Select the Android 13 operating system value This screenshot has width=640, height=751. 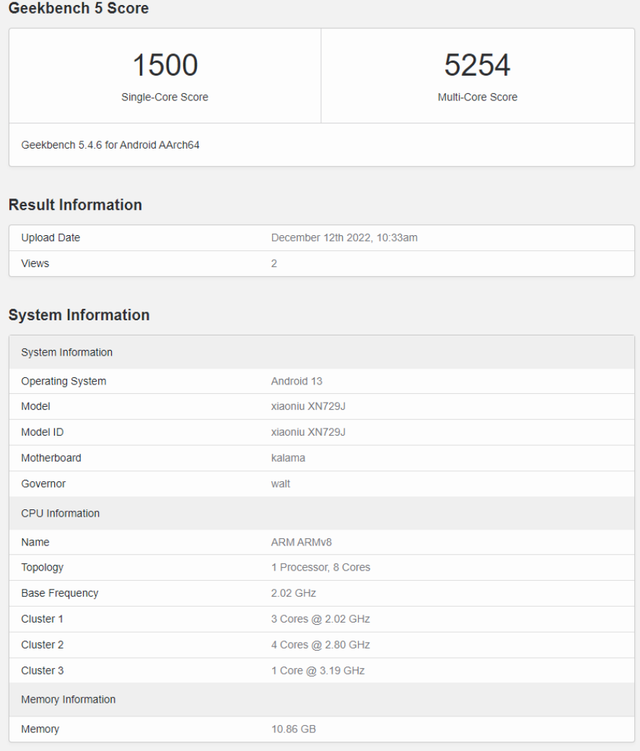pyautogui.click(x=296, y=381)
